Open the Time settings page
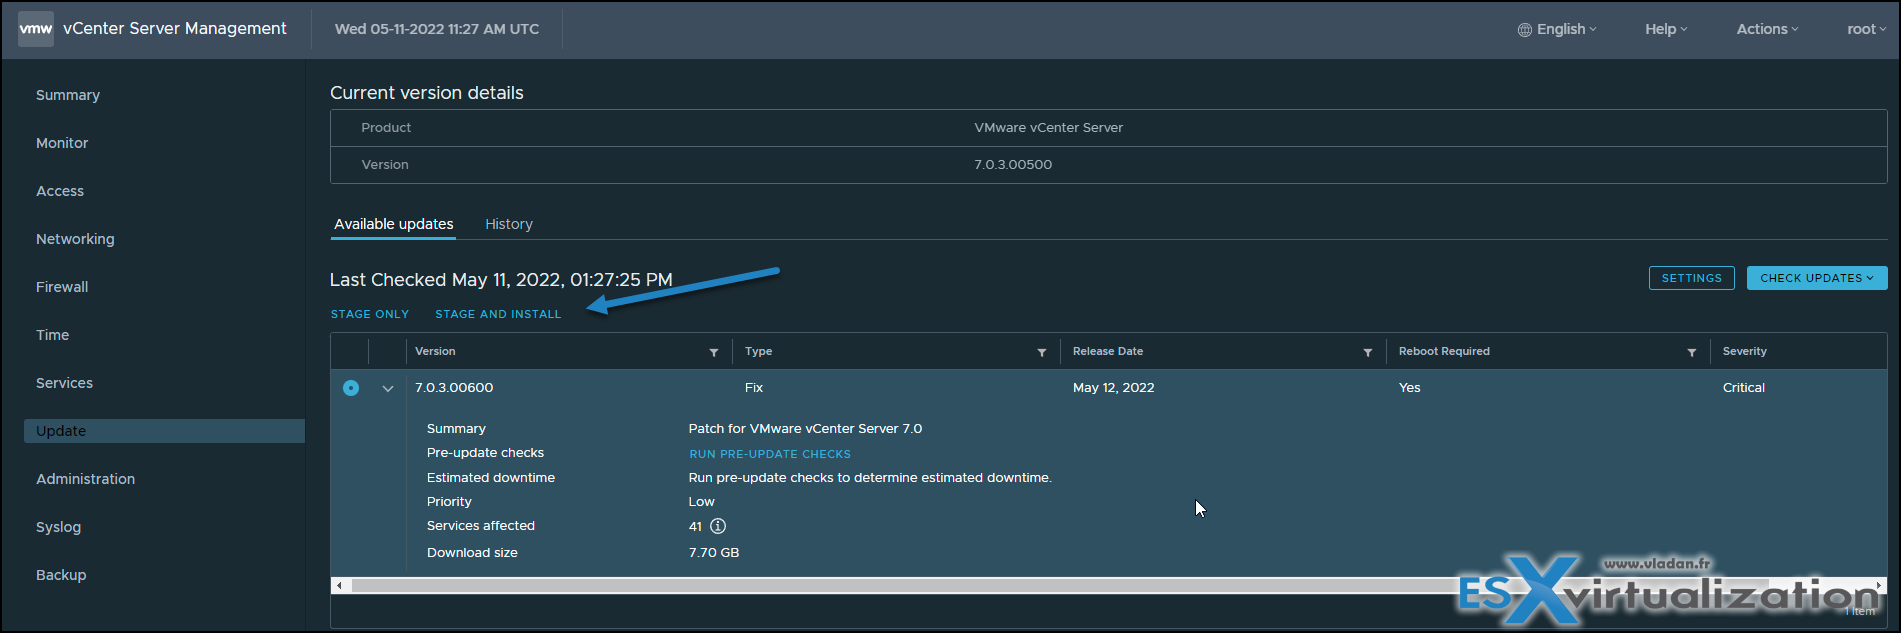Image resolution: width=1901 pixels, height=633 pixels. [52, 335]
